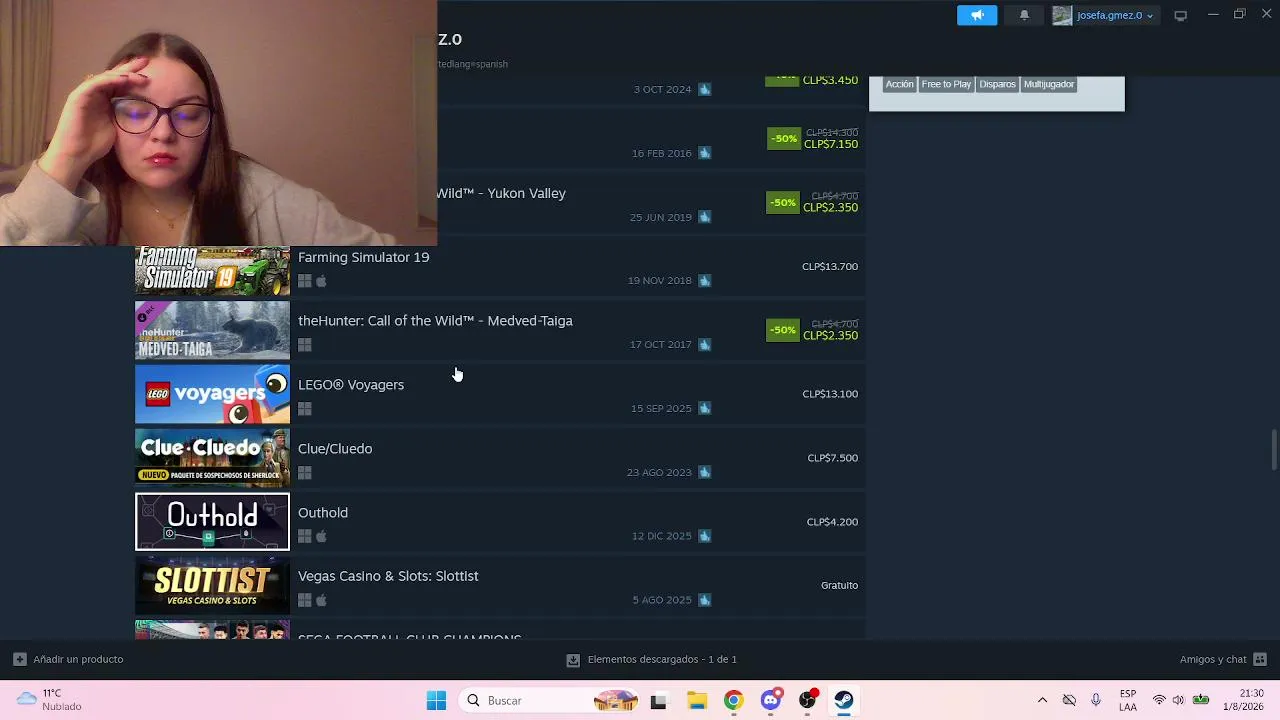Click Añadir un producto
This screenshot has height=720, width=1280.
pyautogui.click(x=68, y=660)
